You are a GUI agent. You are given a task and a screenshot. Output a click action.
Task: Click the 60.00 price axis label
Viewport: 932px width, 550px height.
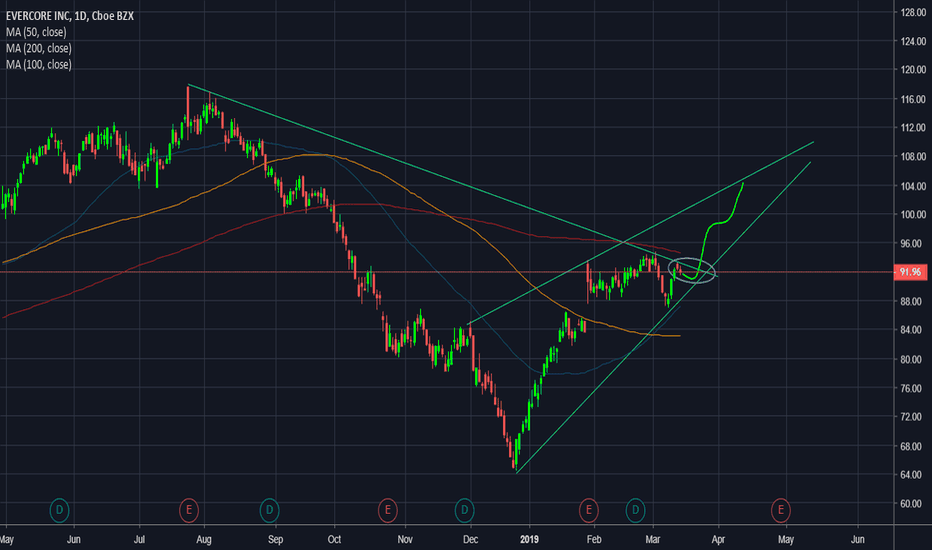913,504
